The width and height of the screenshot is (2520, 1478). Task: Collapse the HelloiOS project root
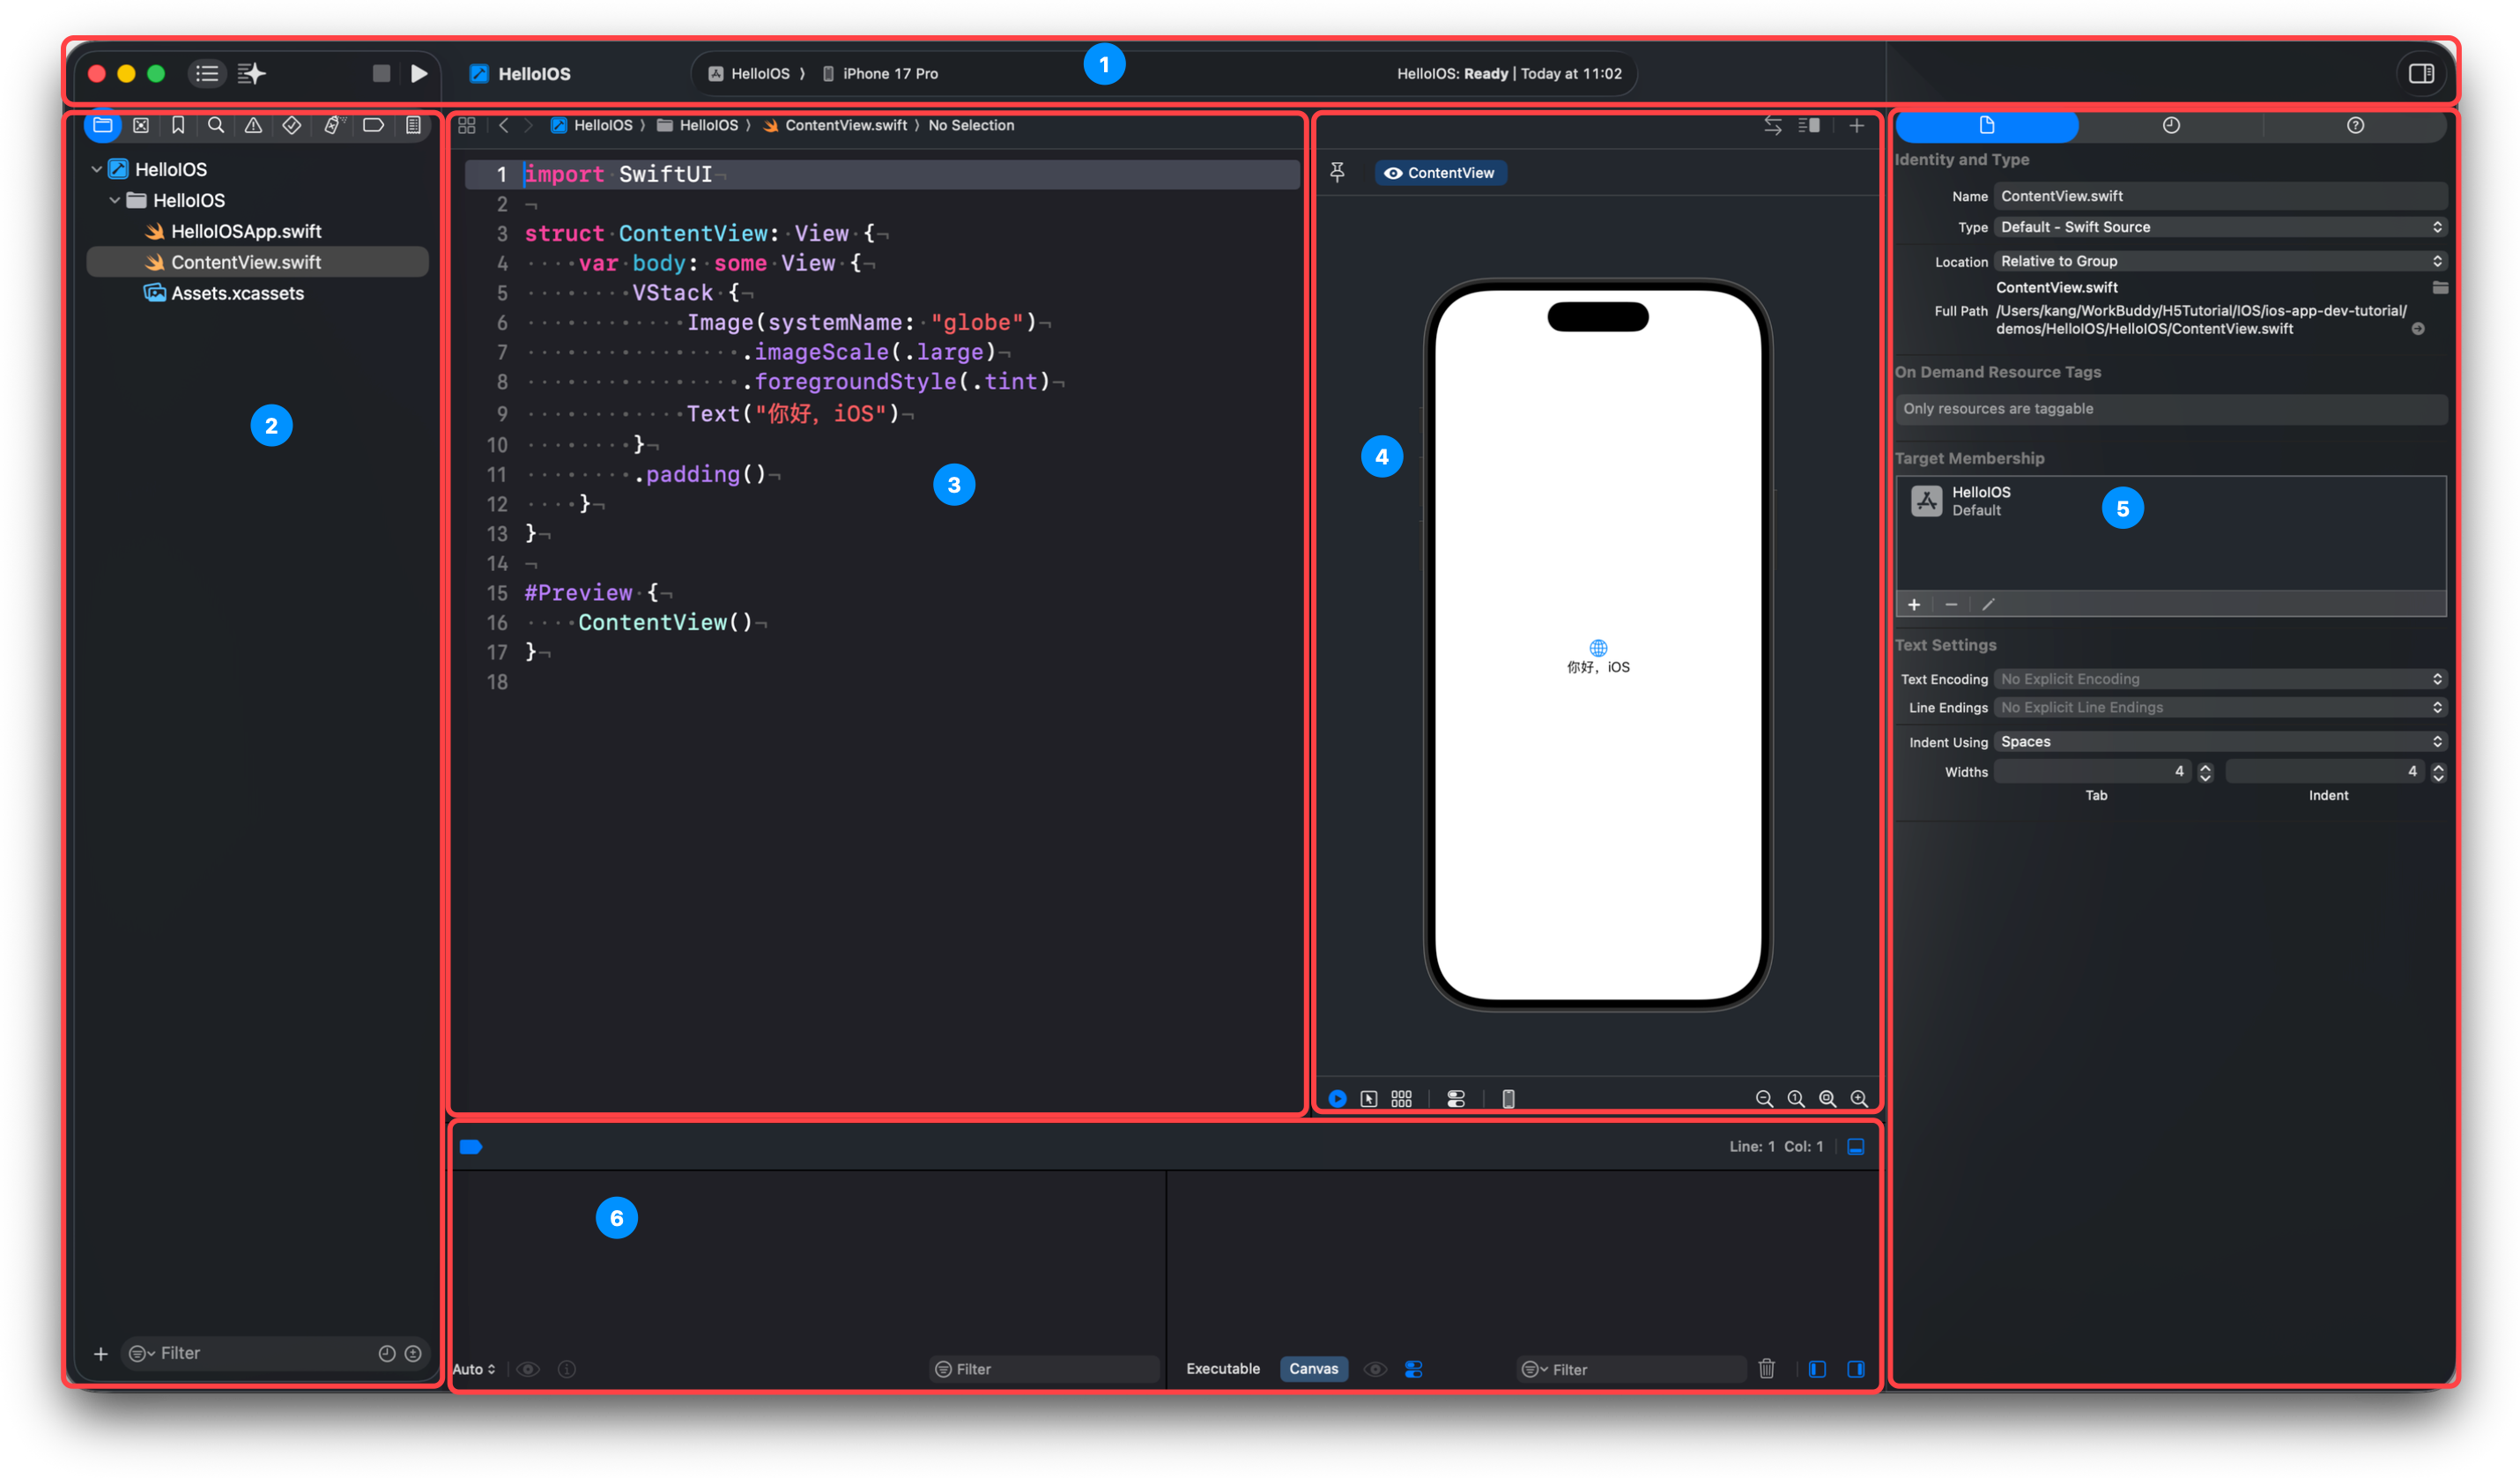97,169
